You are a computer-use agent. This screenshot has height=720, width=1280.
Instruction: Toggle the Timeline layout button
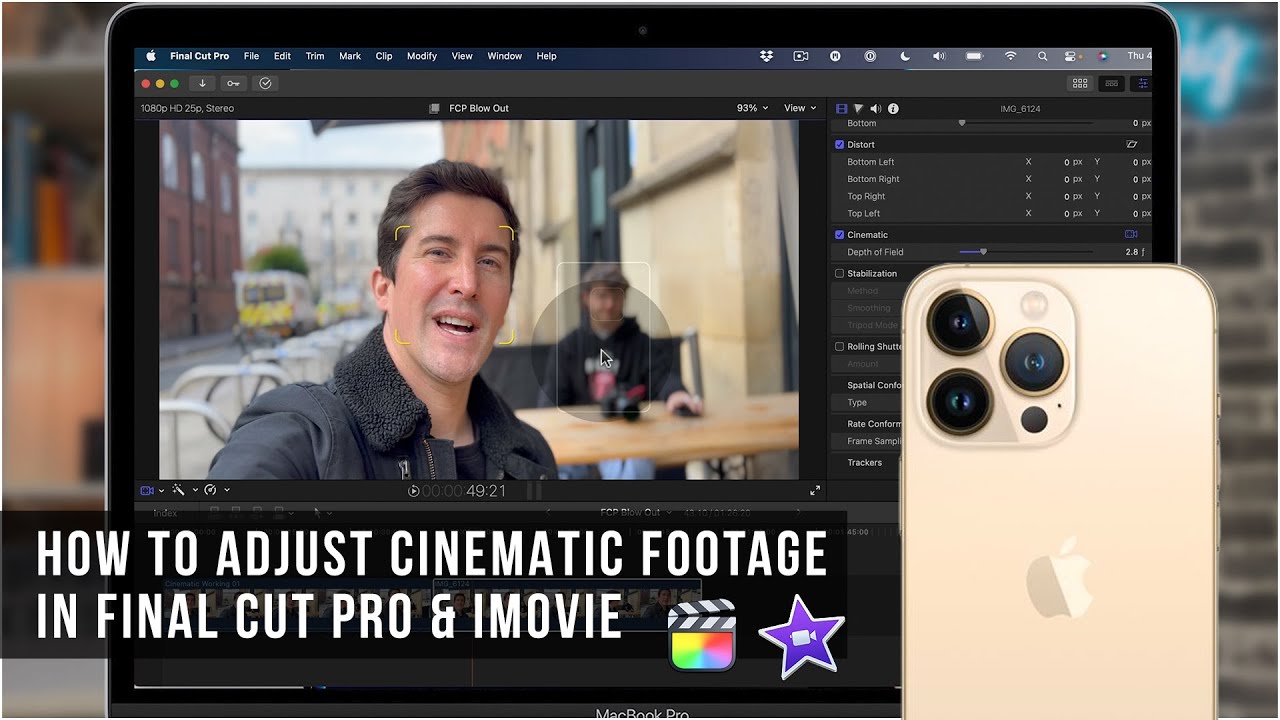click(1112, 84)
